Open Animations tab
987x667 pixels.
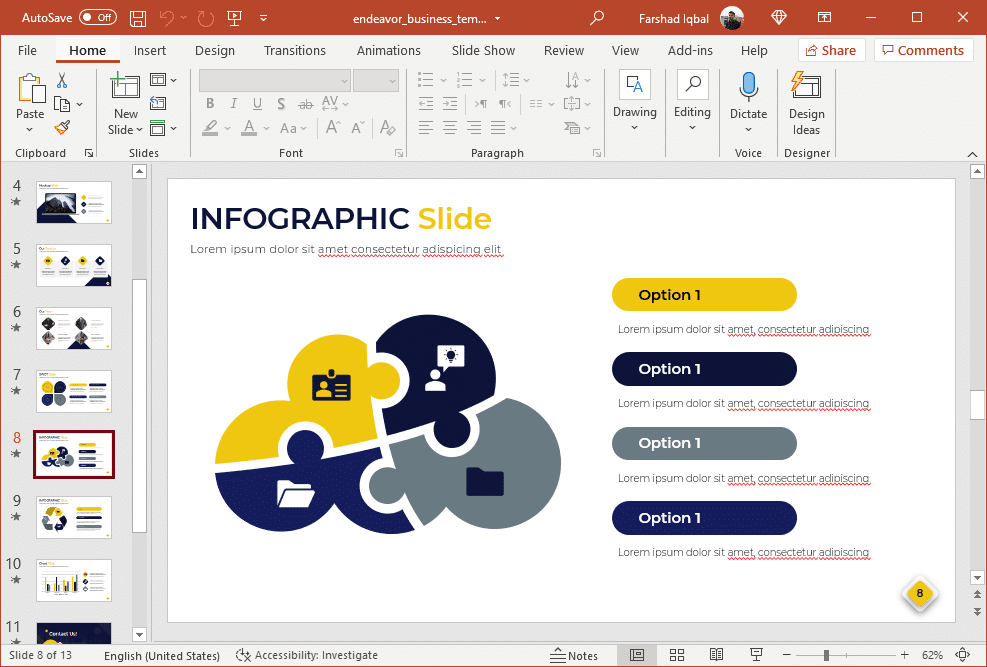click(388, 50)
